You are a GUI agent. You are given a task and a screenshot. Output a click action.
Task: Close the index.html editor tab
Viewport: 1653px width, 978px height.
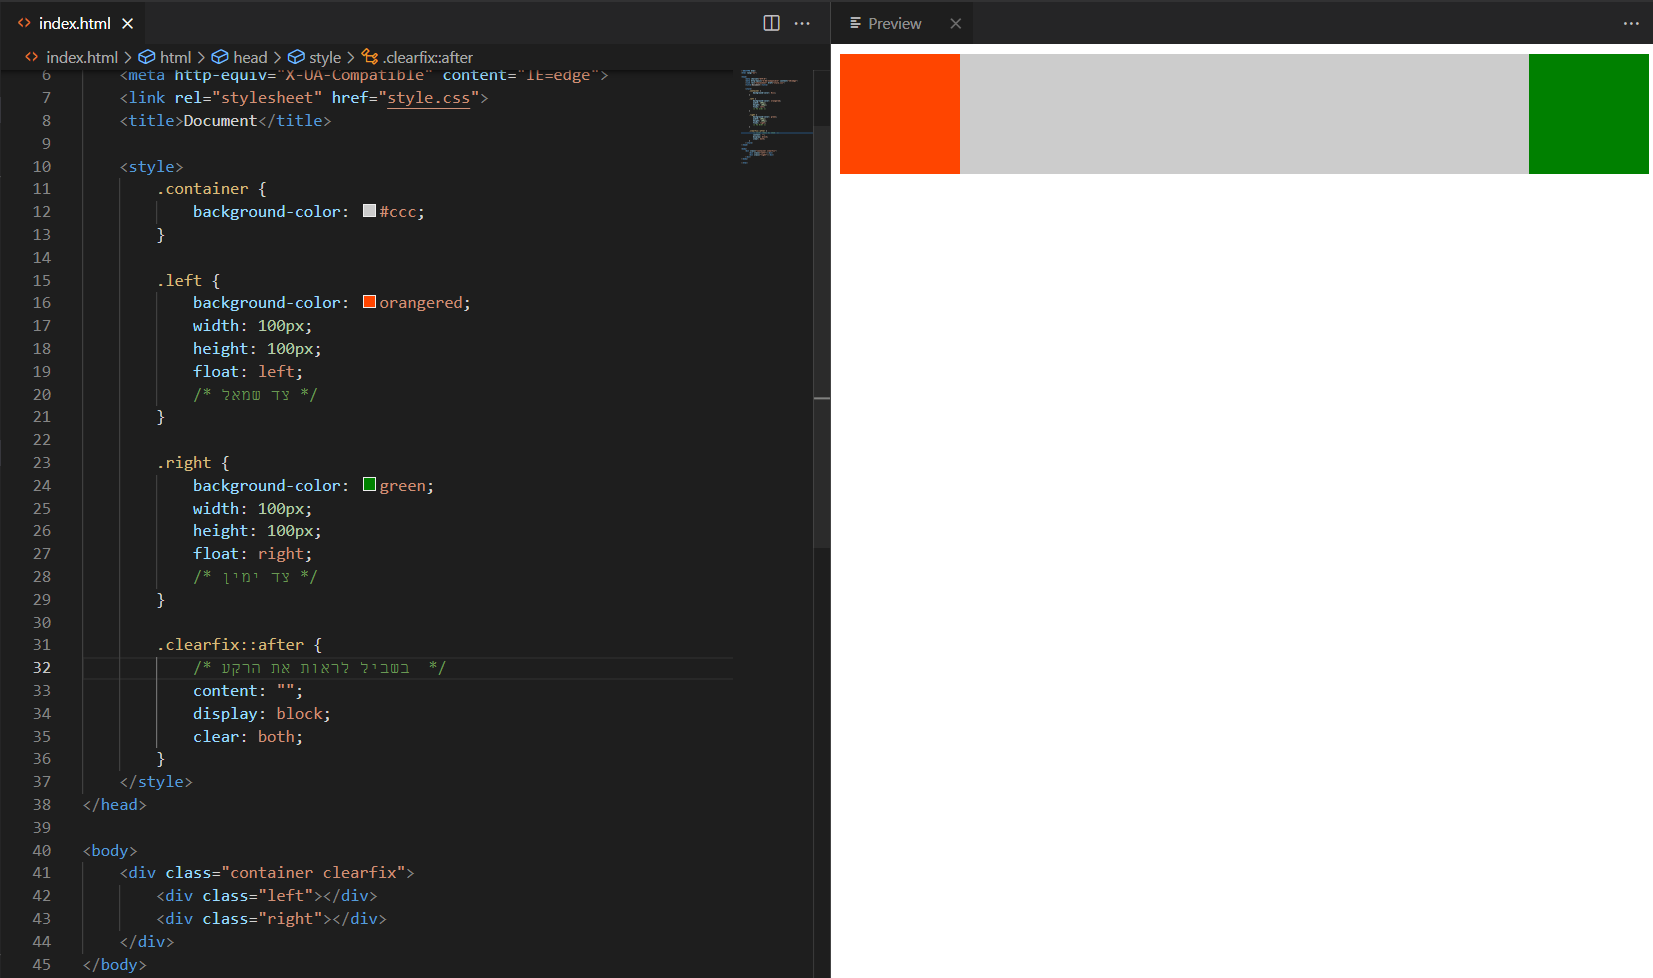[128, 23]
